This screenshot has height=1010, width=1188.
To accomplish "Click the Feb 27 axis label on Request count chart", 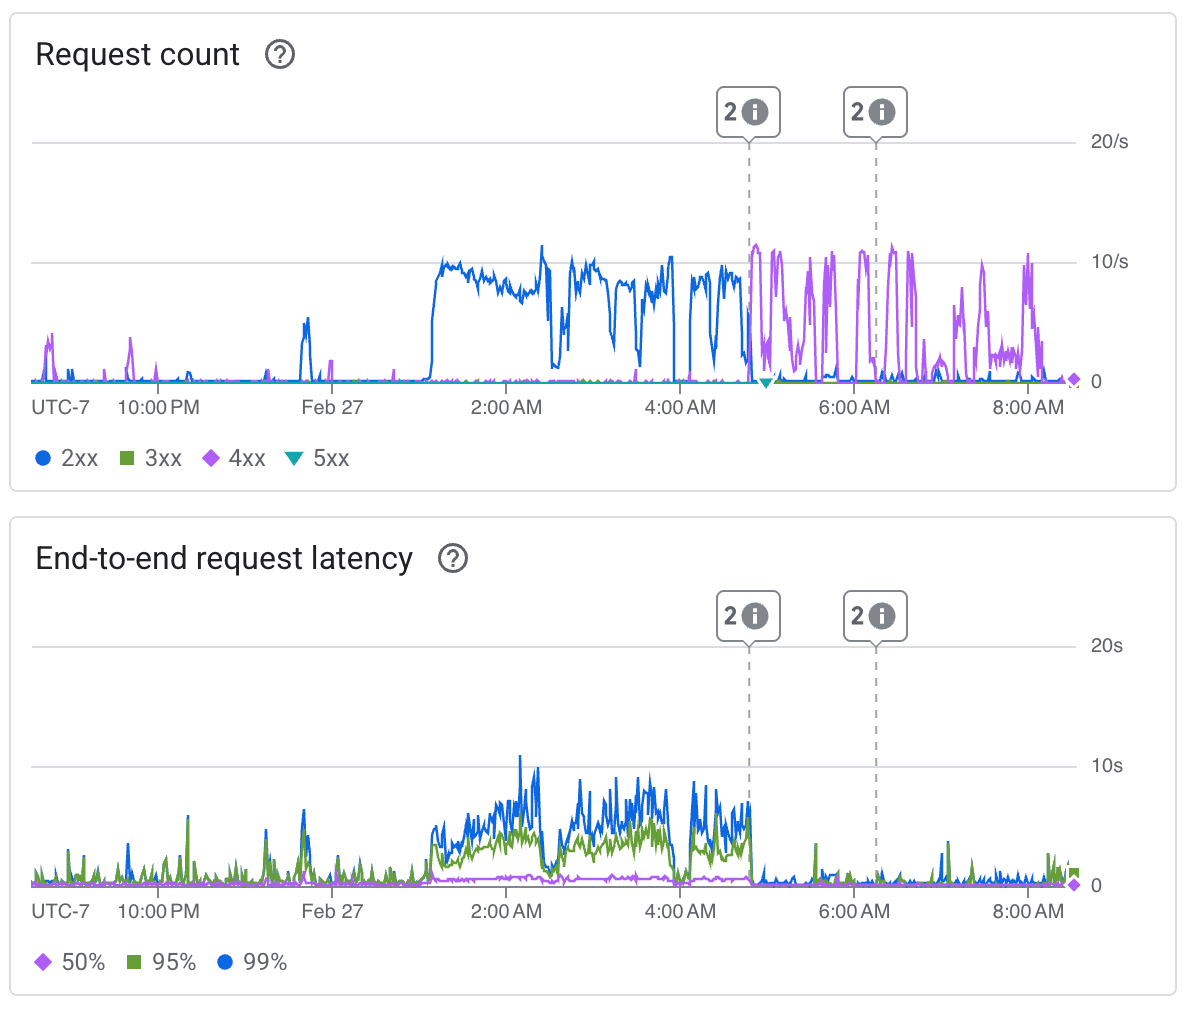I will coord(332,407).
